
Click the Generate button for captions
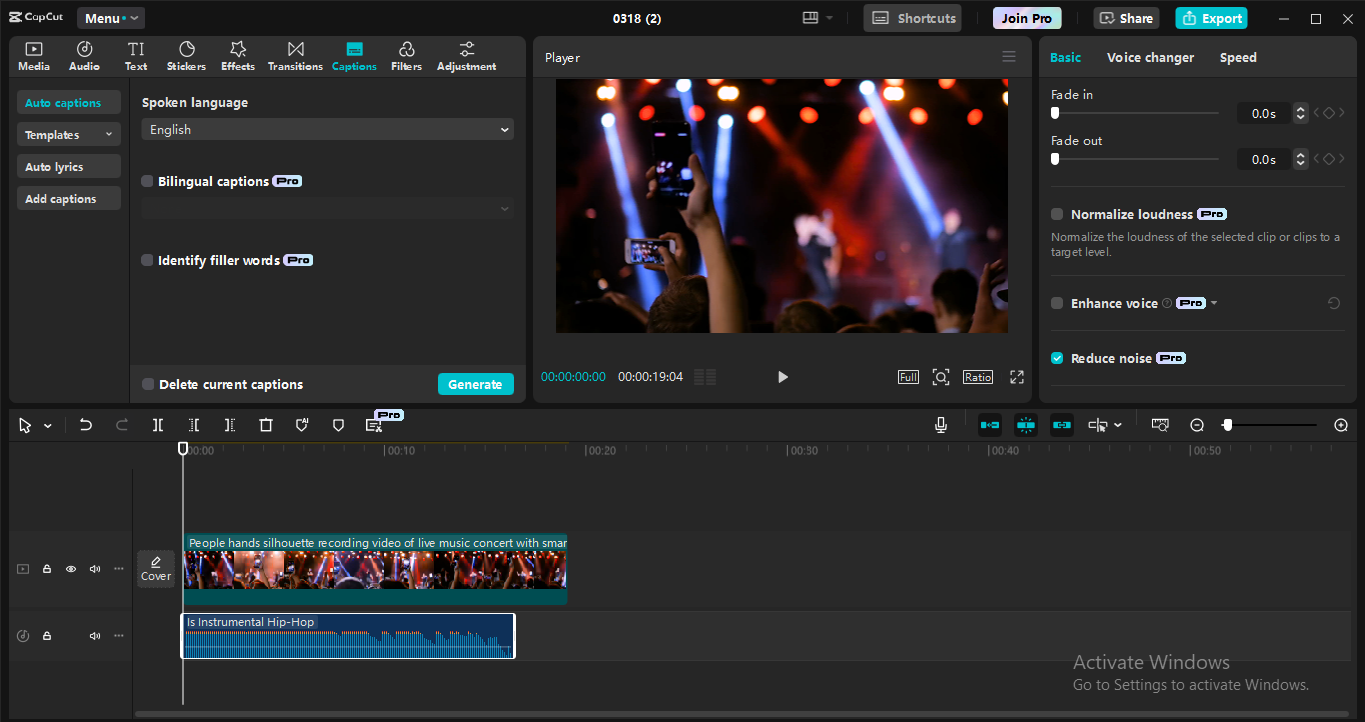tap(475, 383)
